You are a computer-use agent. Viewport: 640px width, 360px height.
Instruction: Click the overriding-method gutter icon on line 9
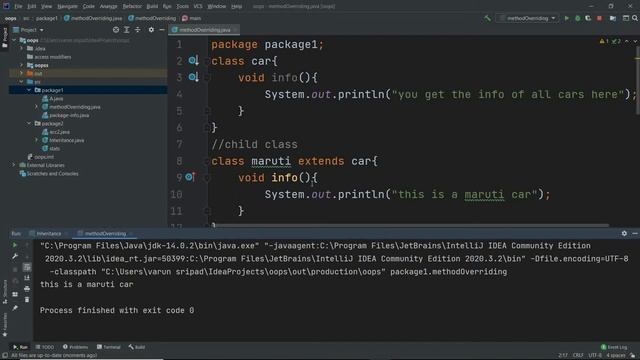pos(190,177)
